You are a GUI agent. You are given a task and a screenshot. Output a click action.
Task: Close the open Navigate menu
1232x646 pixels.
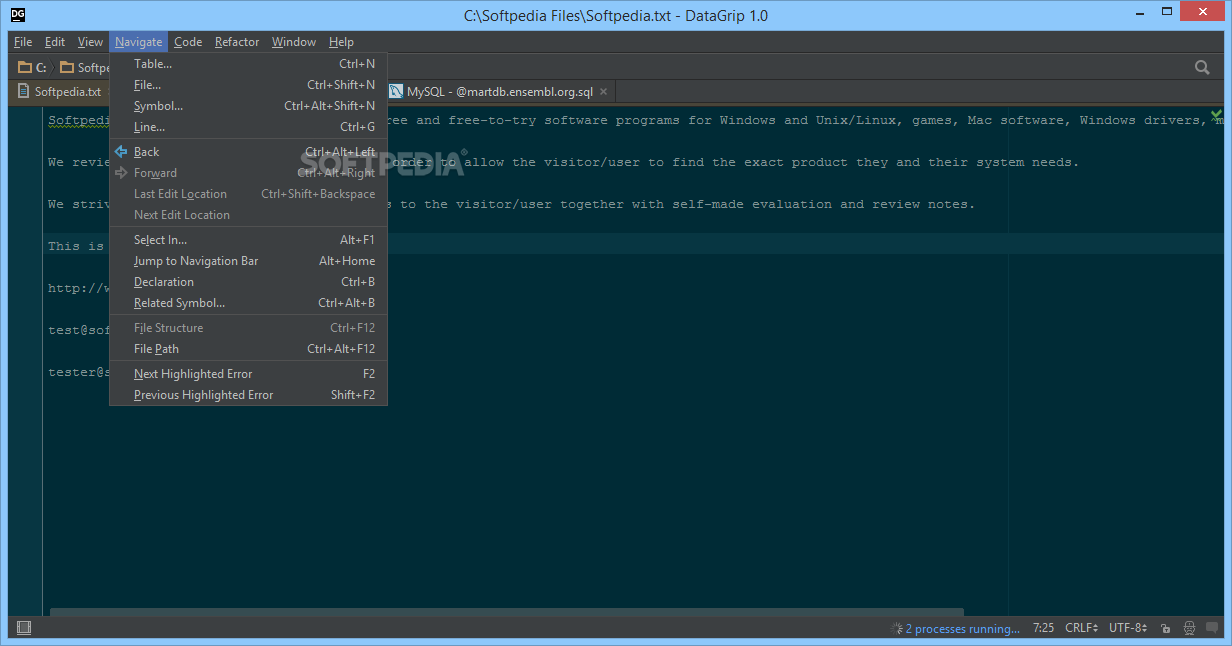point(138,42)
